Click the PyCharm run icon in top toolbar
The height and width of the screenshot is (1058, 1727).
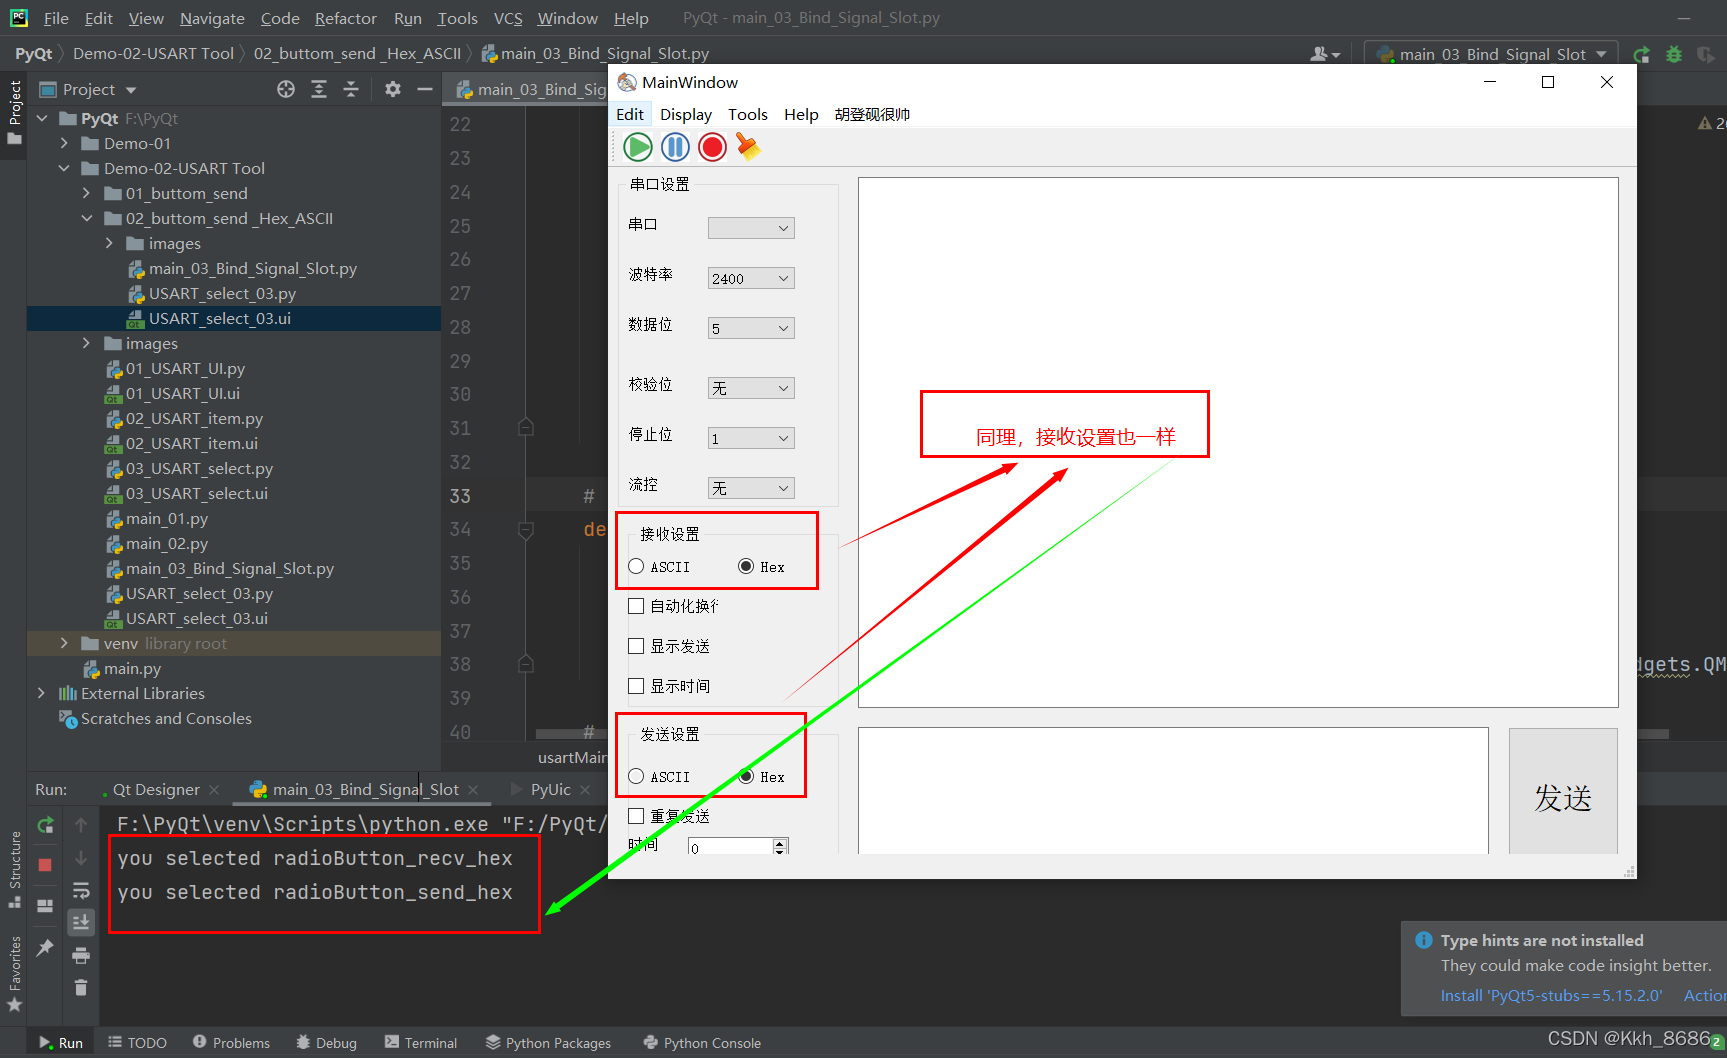coord(1641,54)
